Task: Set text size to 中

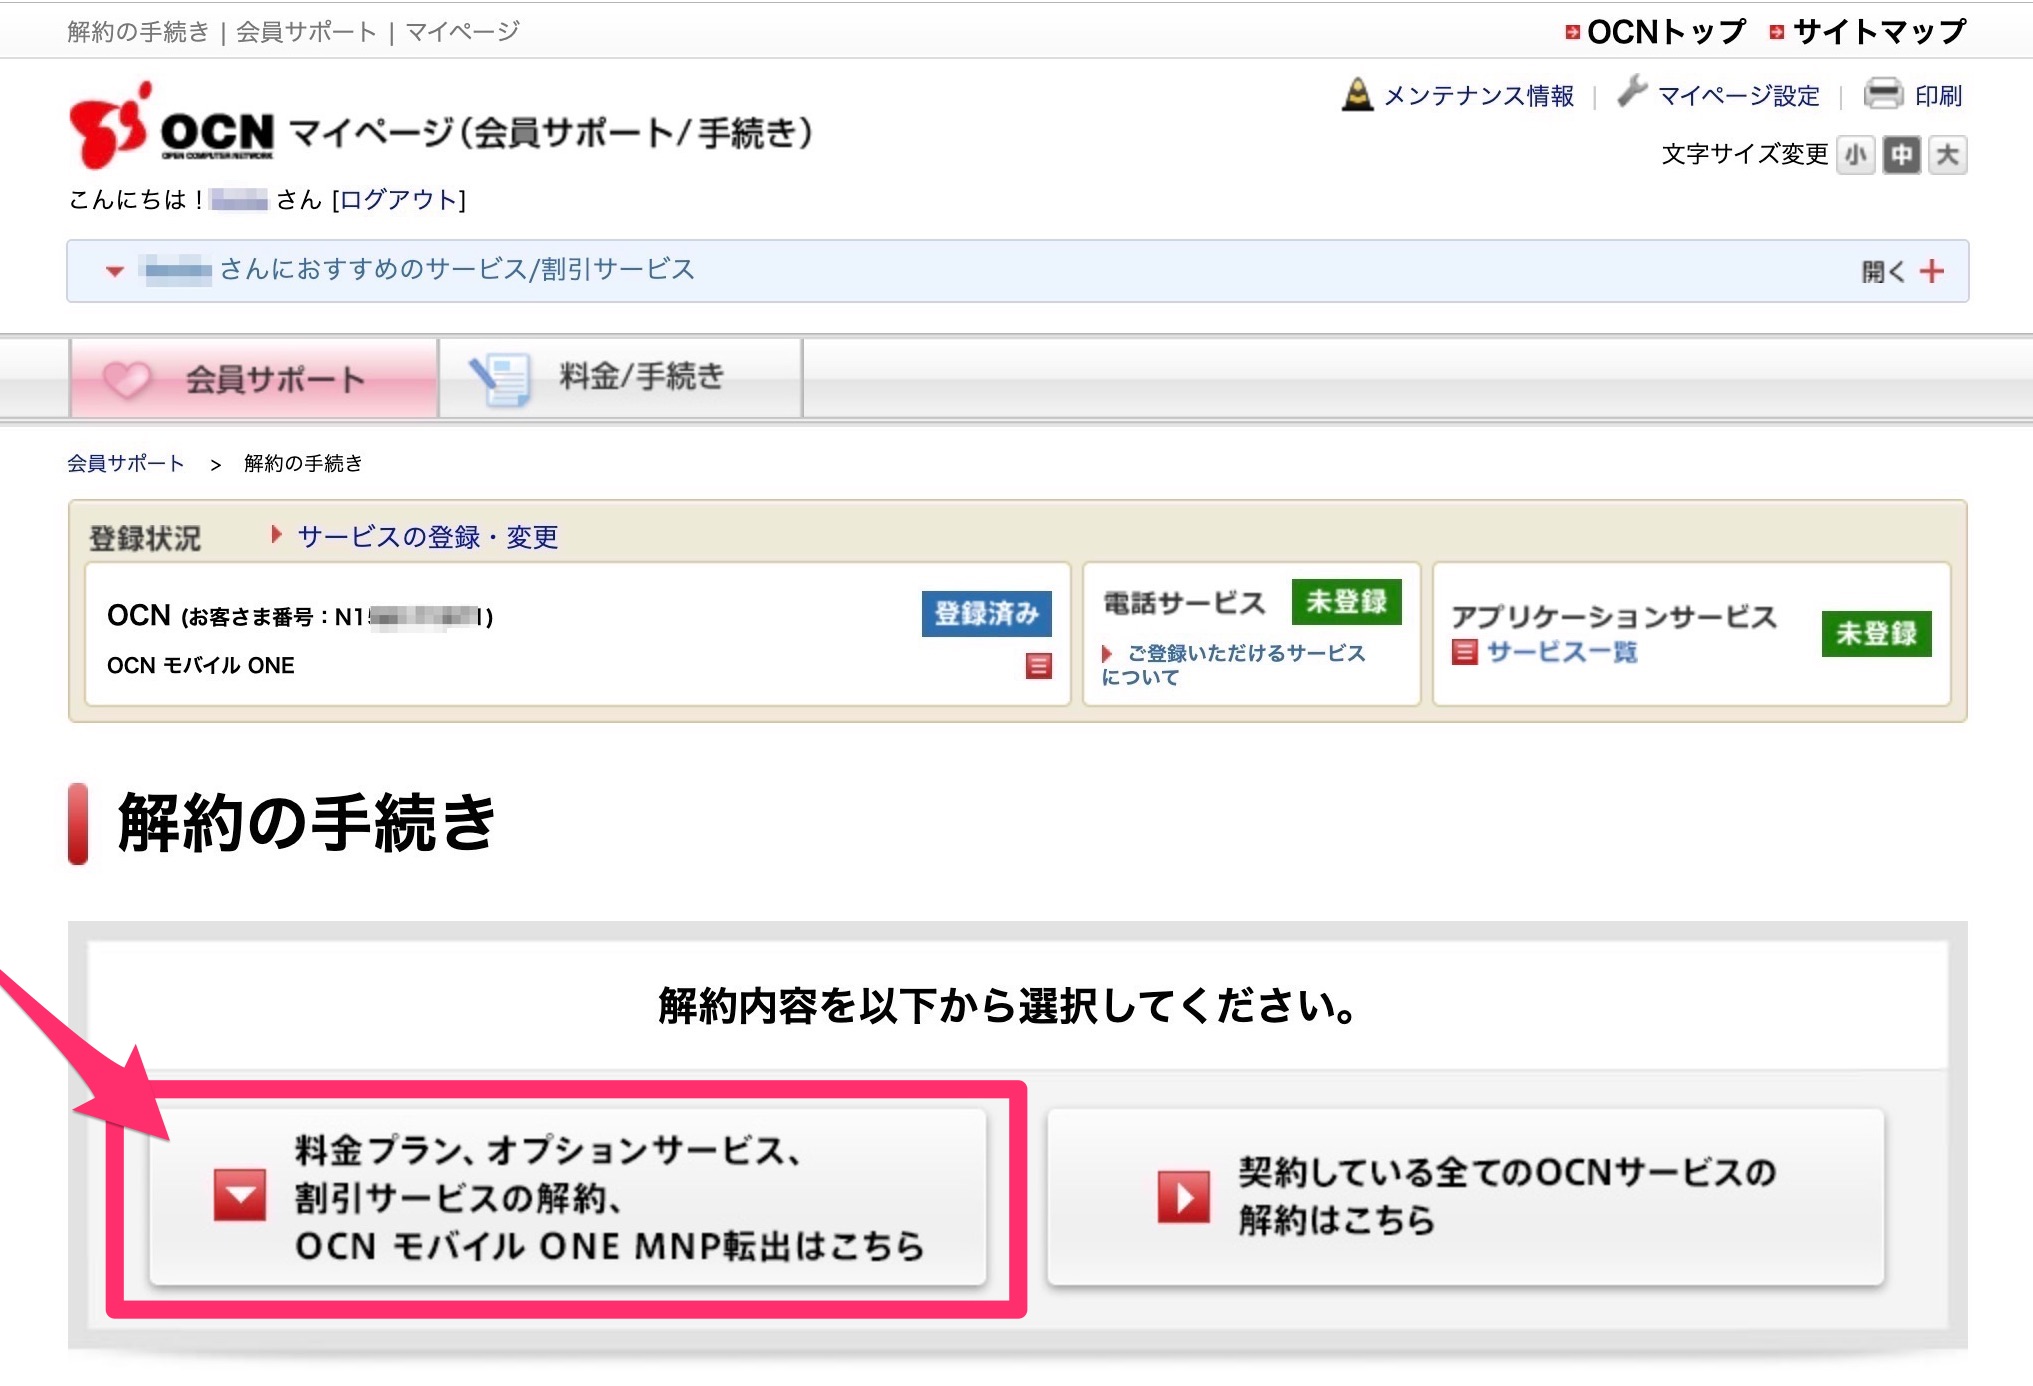Action: click(1901, 155)
